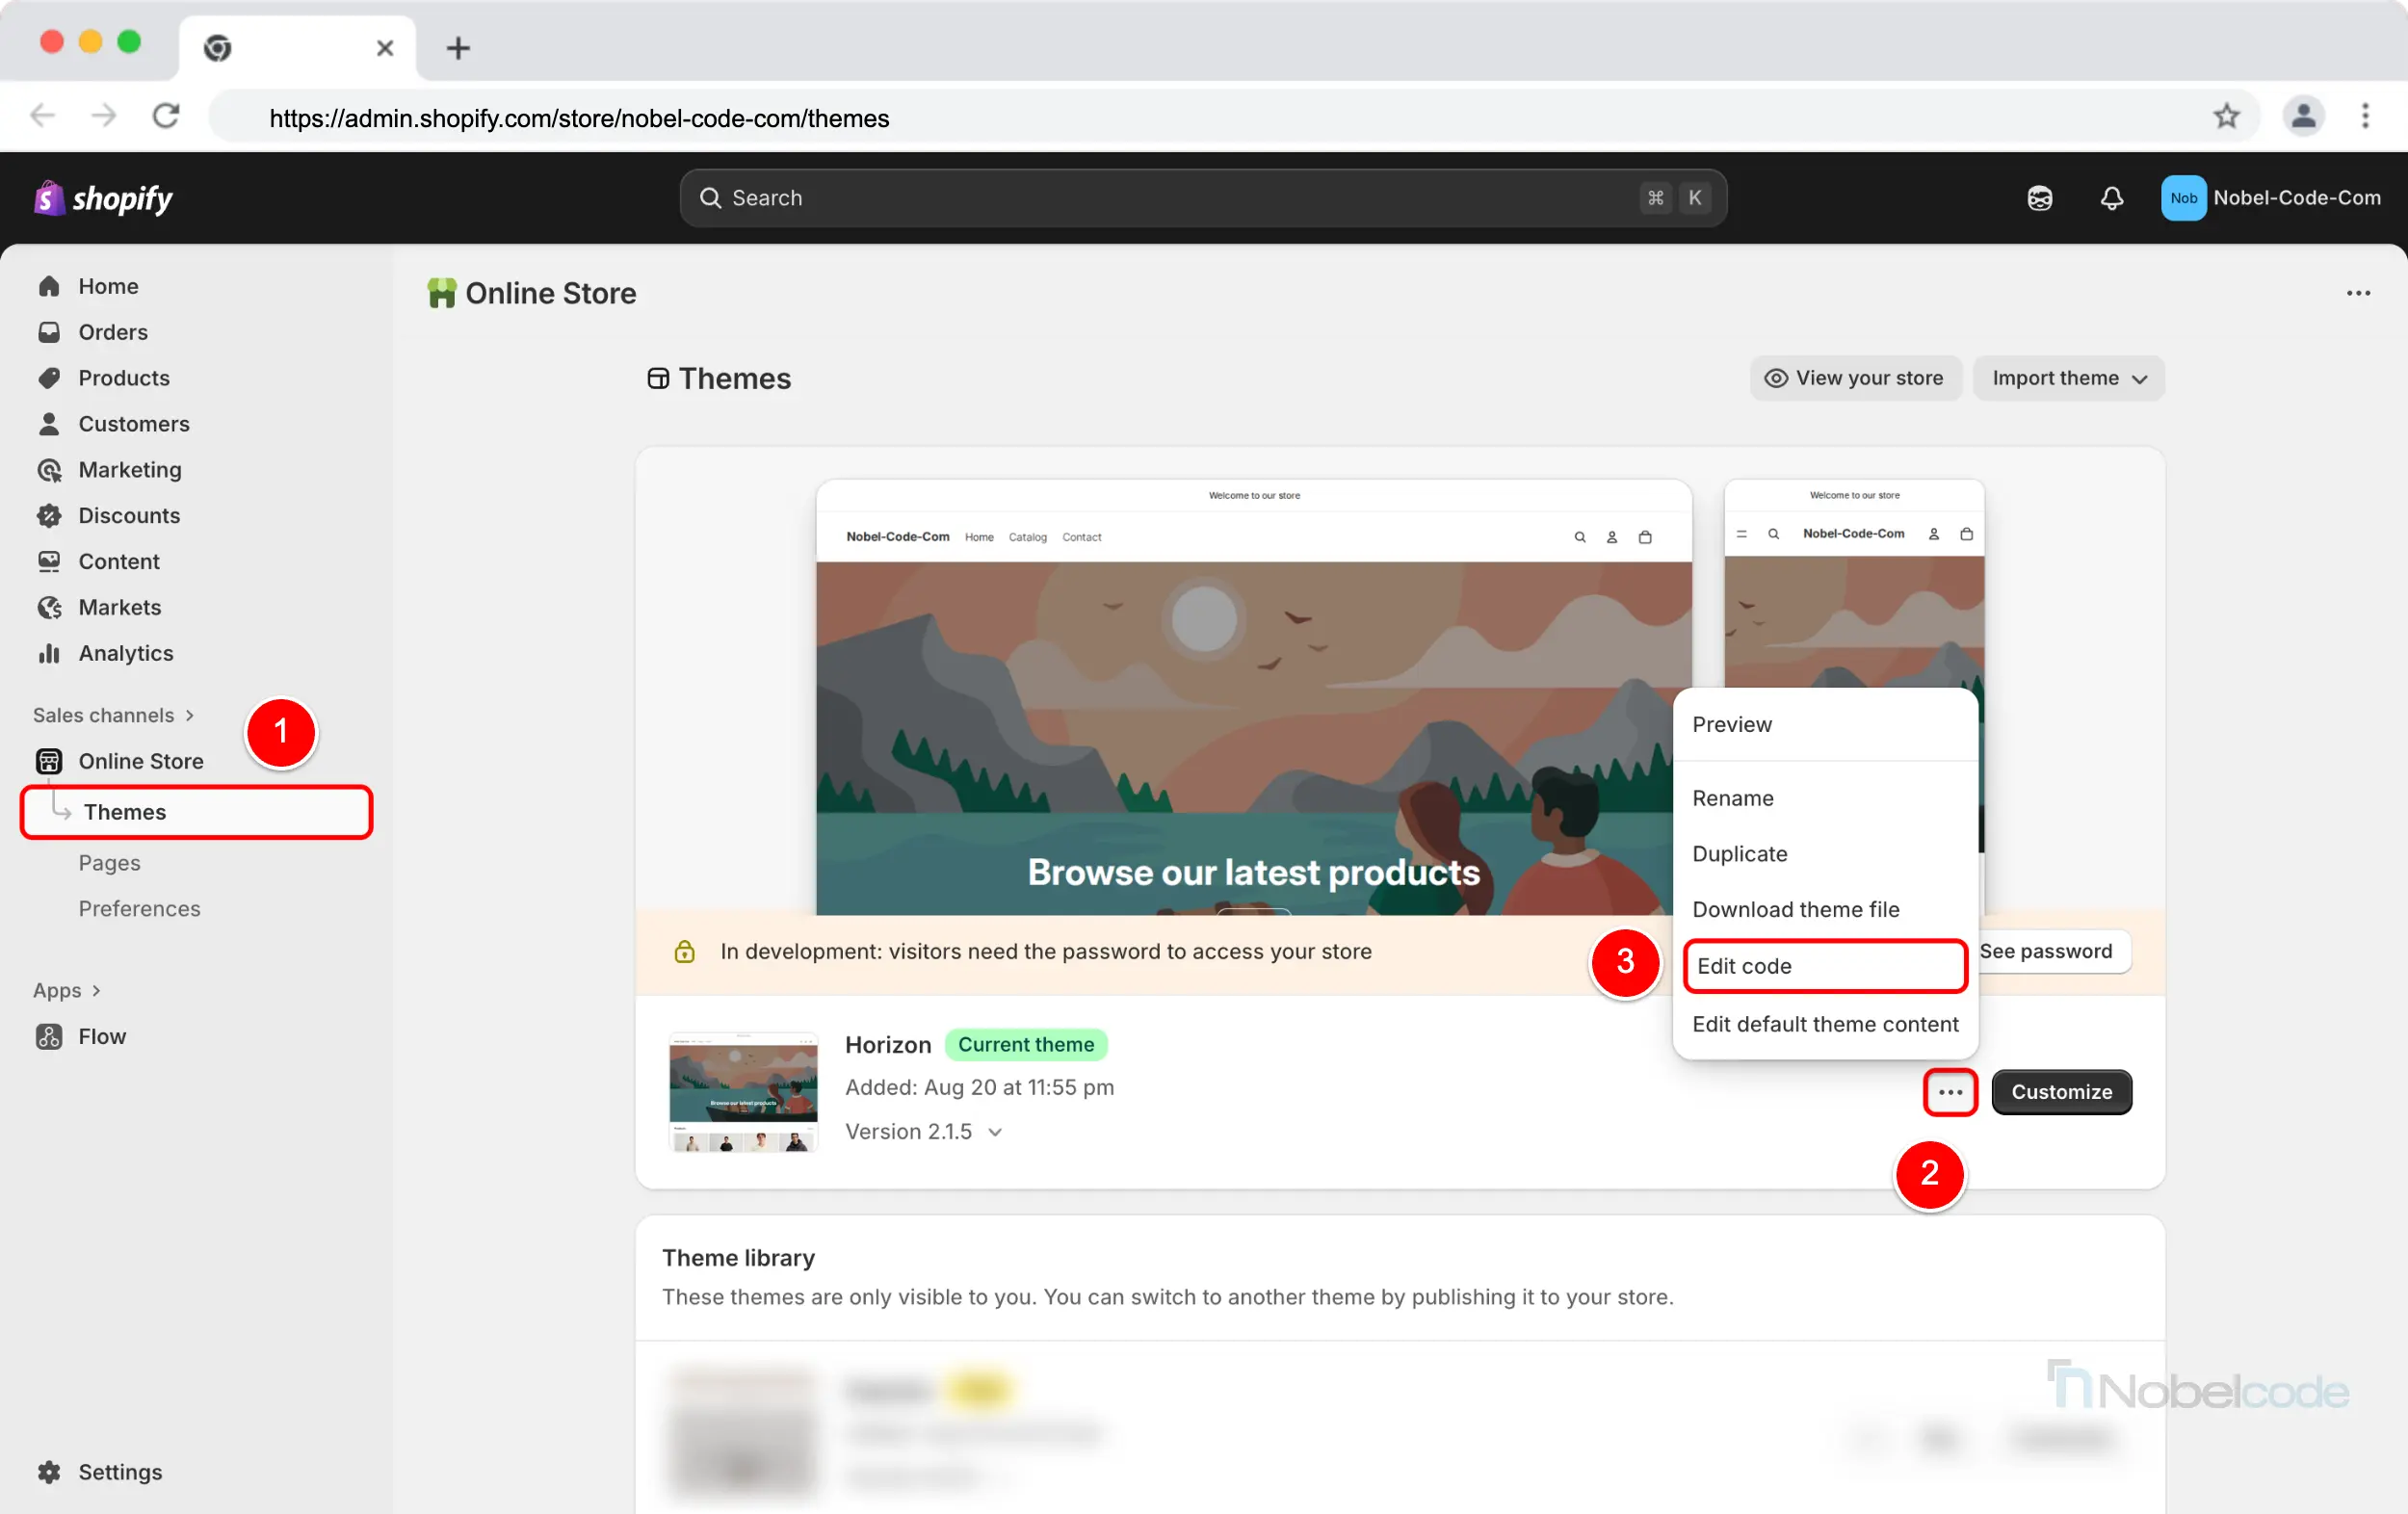Click the browser reload icon
This screenshot has height=1514, width=2408.
166,117
